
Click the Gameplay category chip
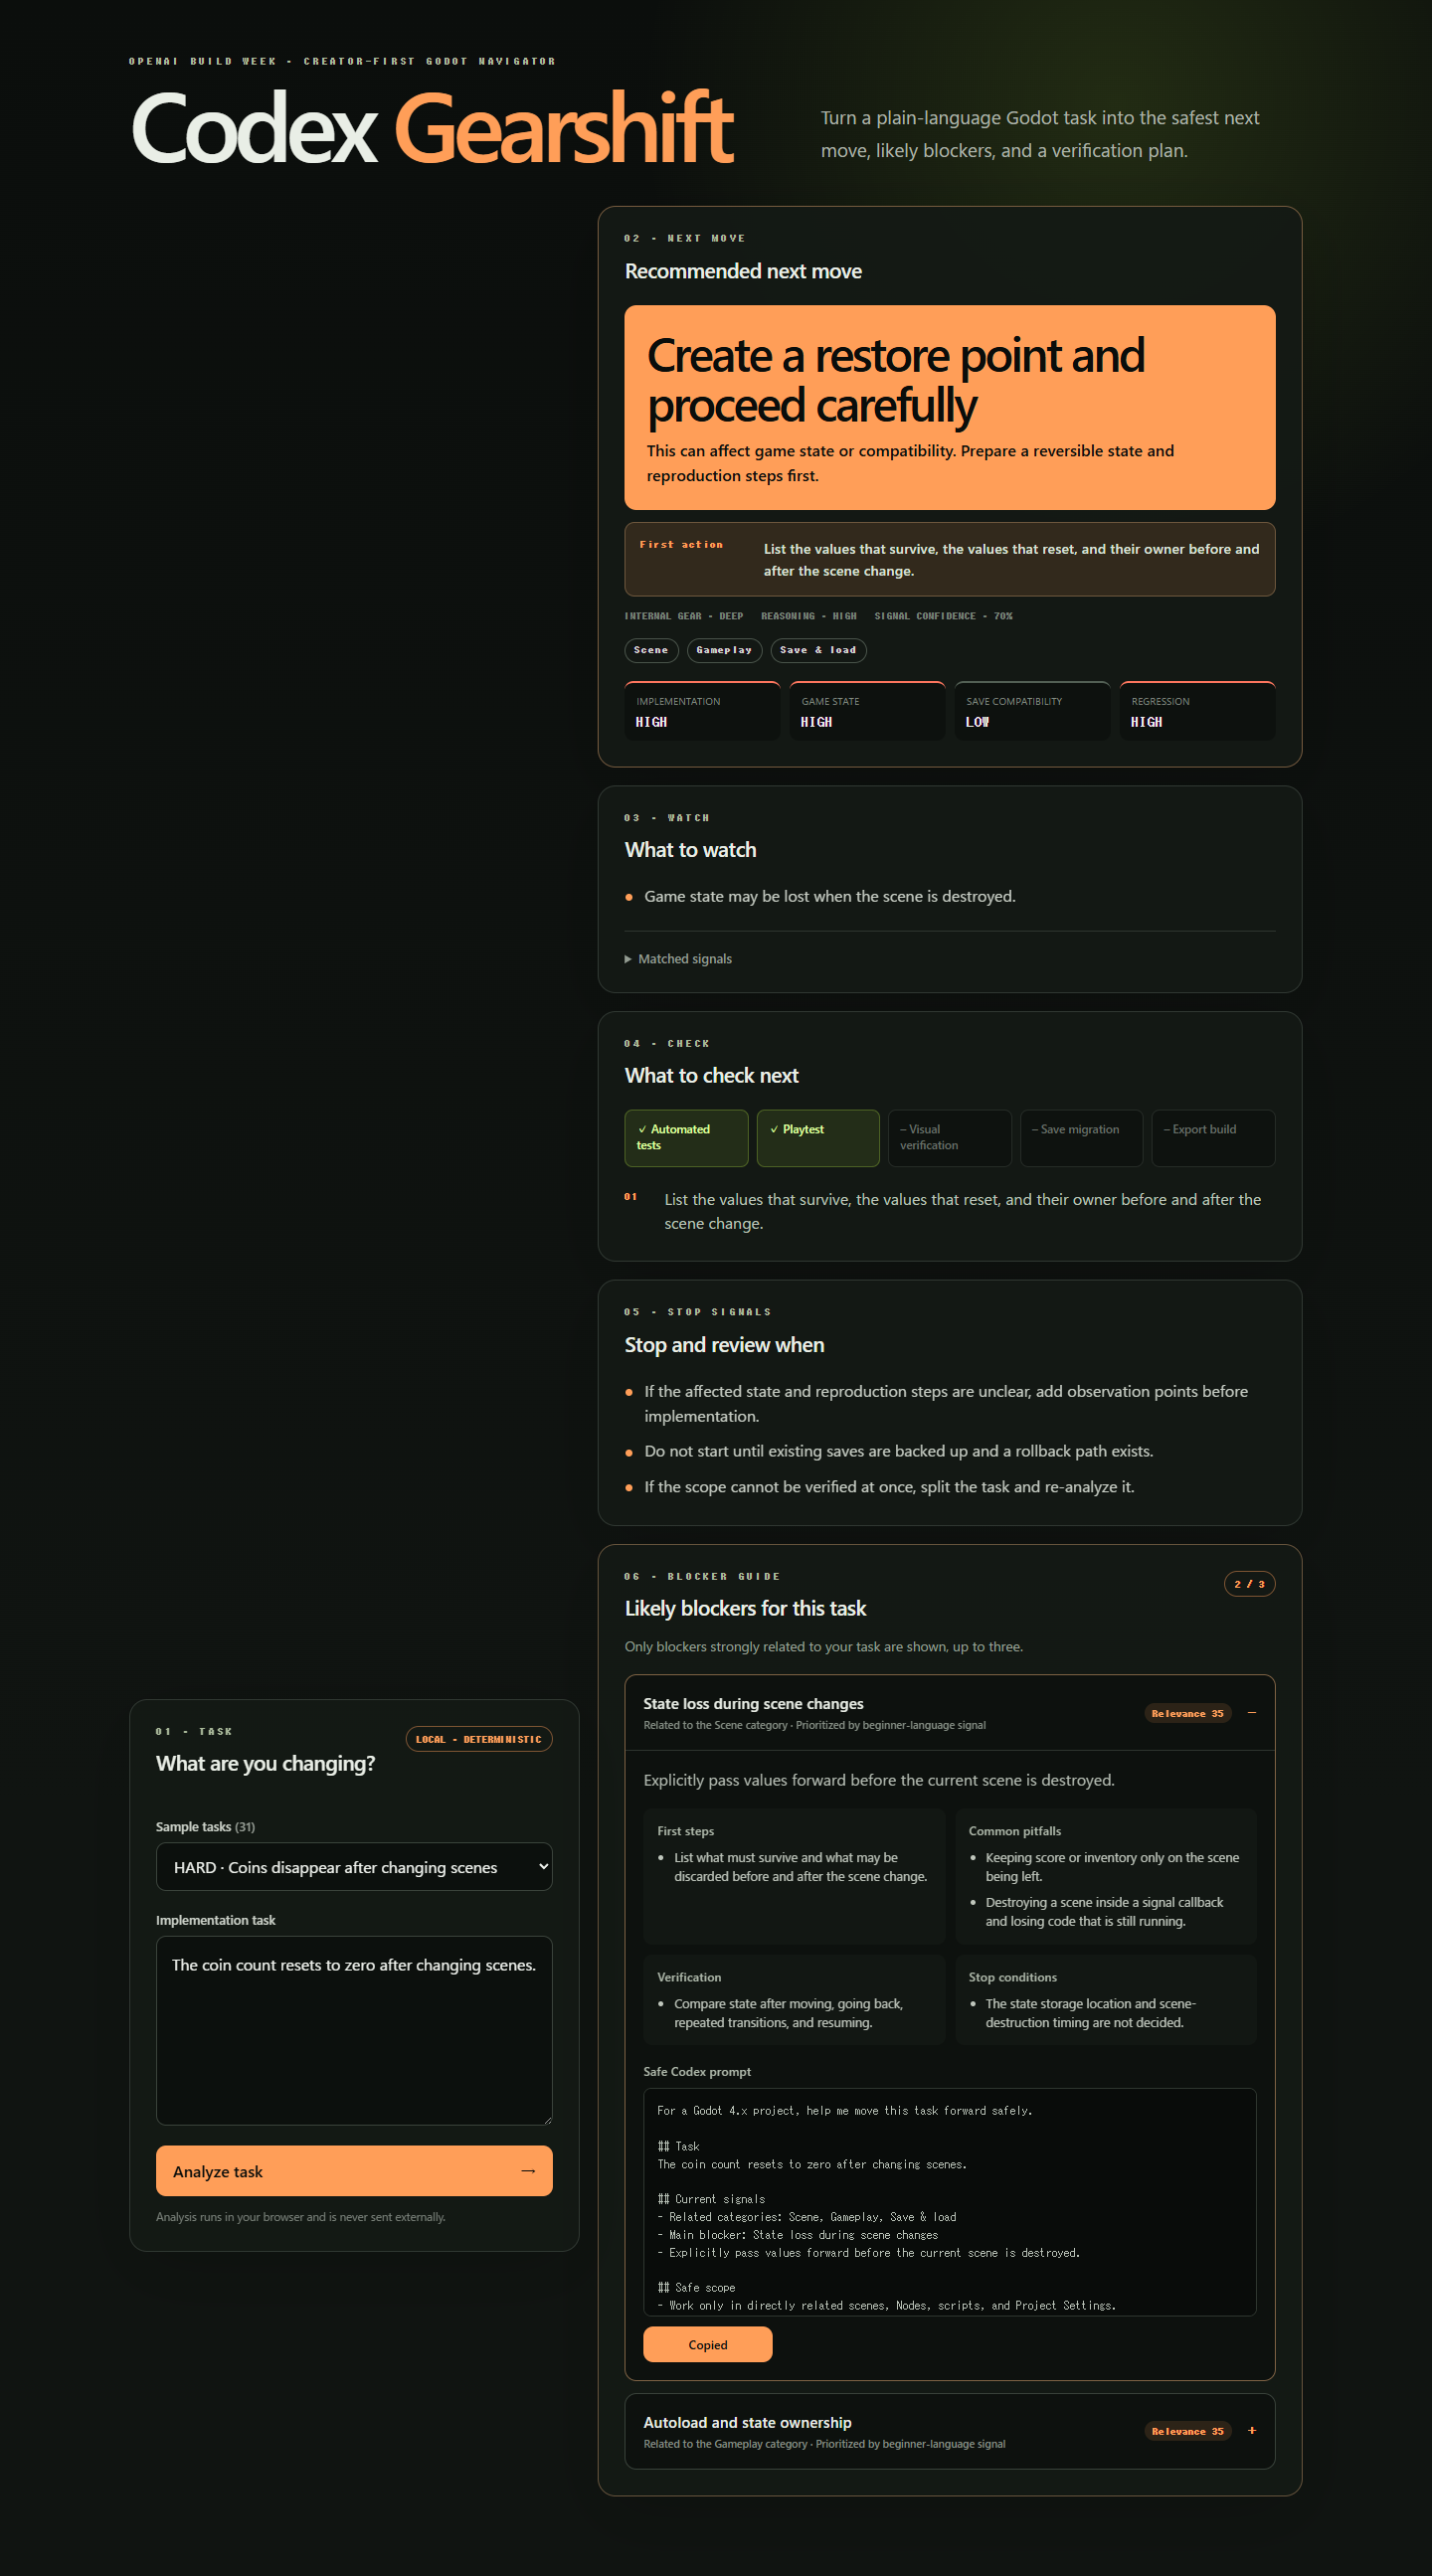coord(724,650)
